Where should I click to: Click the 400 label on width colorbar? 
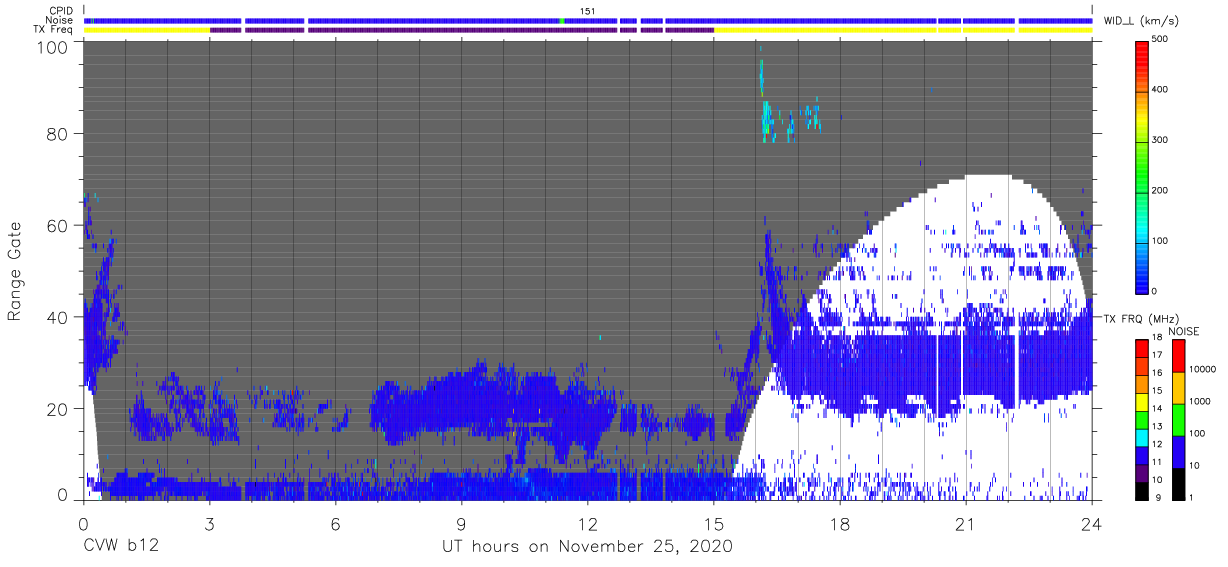tap(1162, 90)
